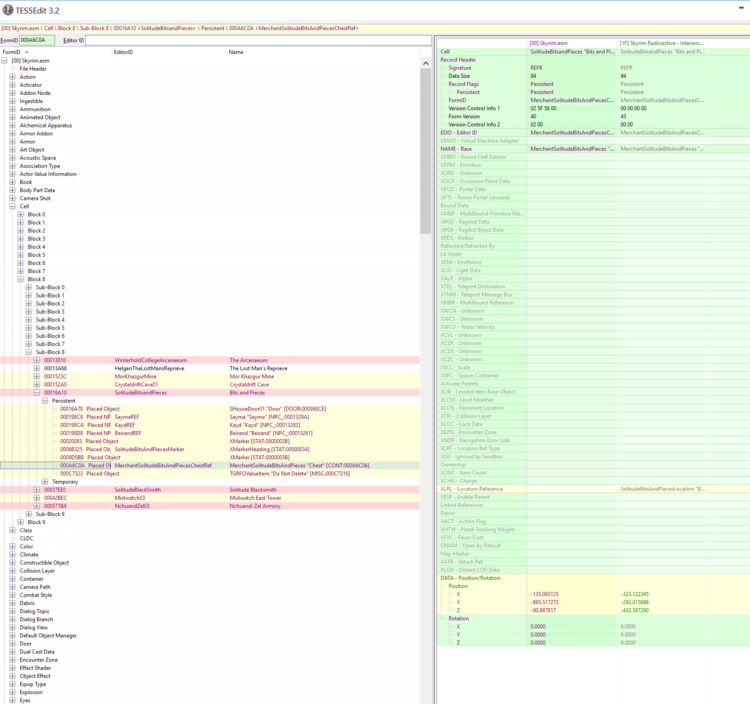
Task: Select SolitudeBlackSmith cell row
Action: tap(210, 490)
